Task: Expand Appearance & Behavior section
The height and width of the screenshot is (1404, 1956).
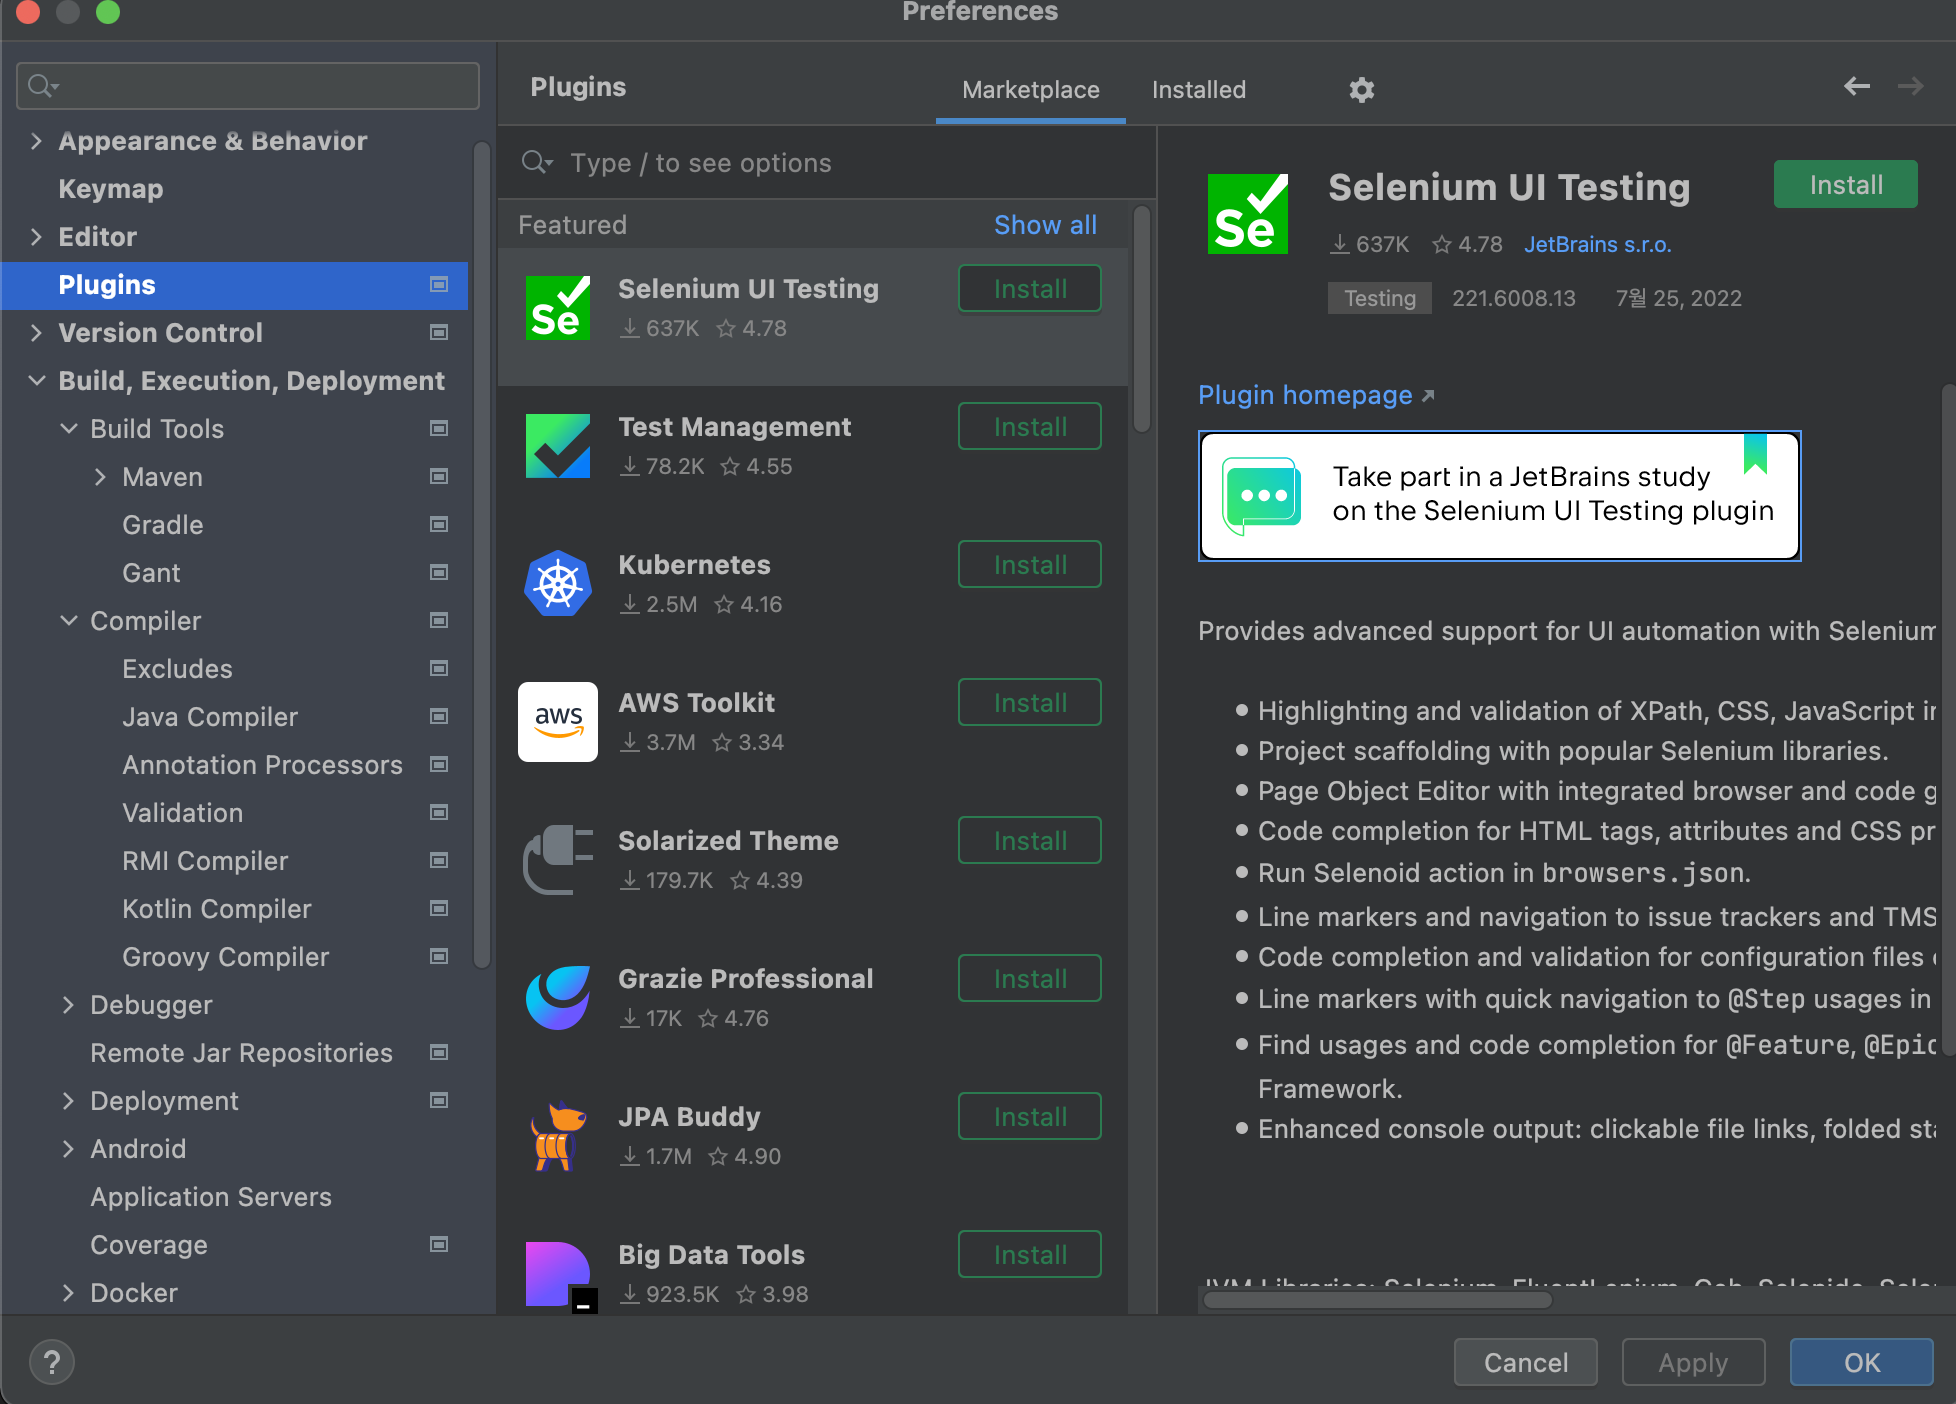Action: (36, 141)
